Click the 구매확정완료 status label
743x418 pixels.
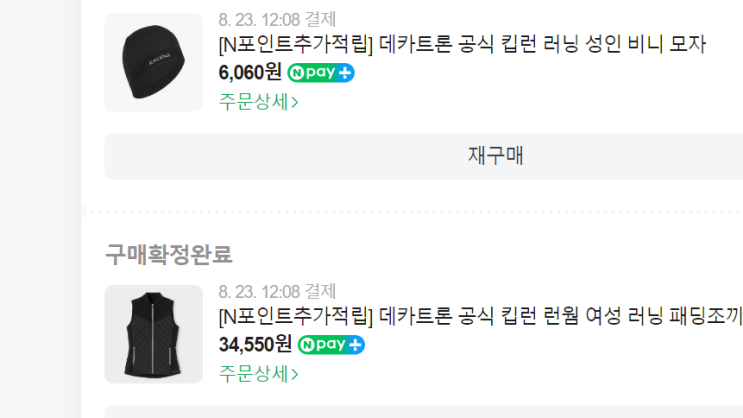coord(169,254)
